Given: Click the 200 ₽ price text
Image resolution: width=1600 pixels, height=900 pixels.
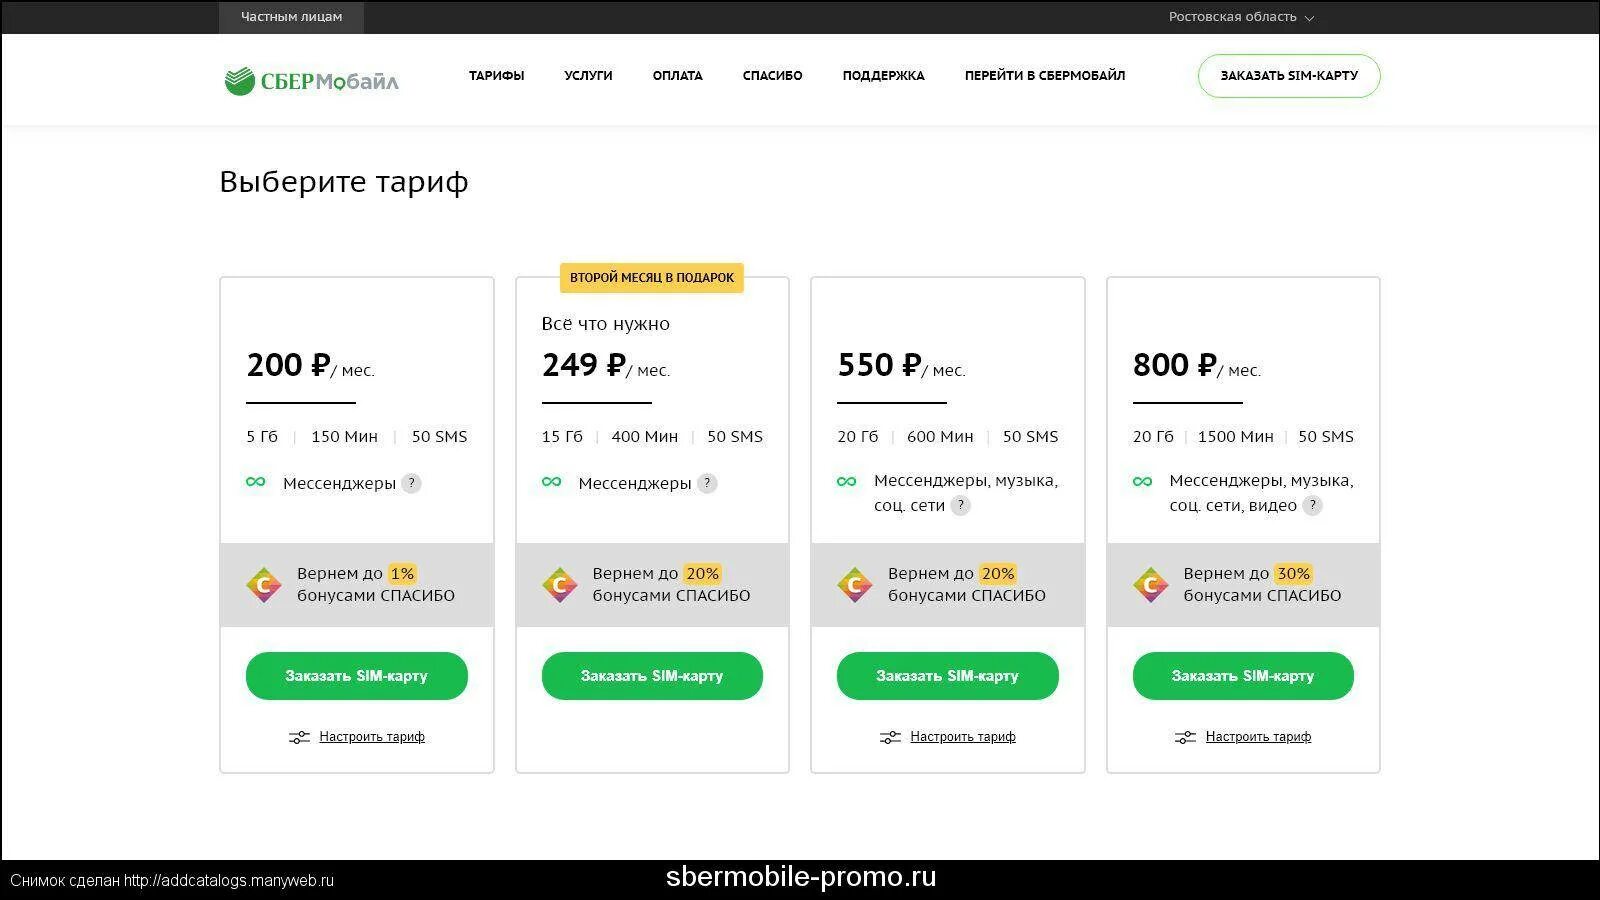Looking at the screenshot, I should click(x=288, y=365).
